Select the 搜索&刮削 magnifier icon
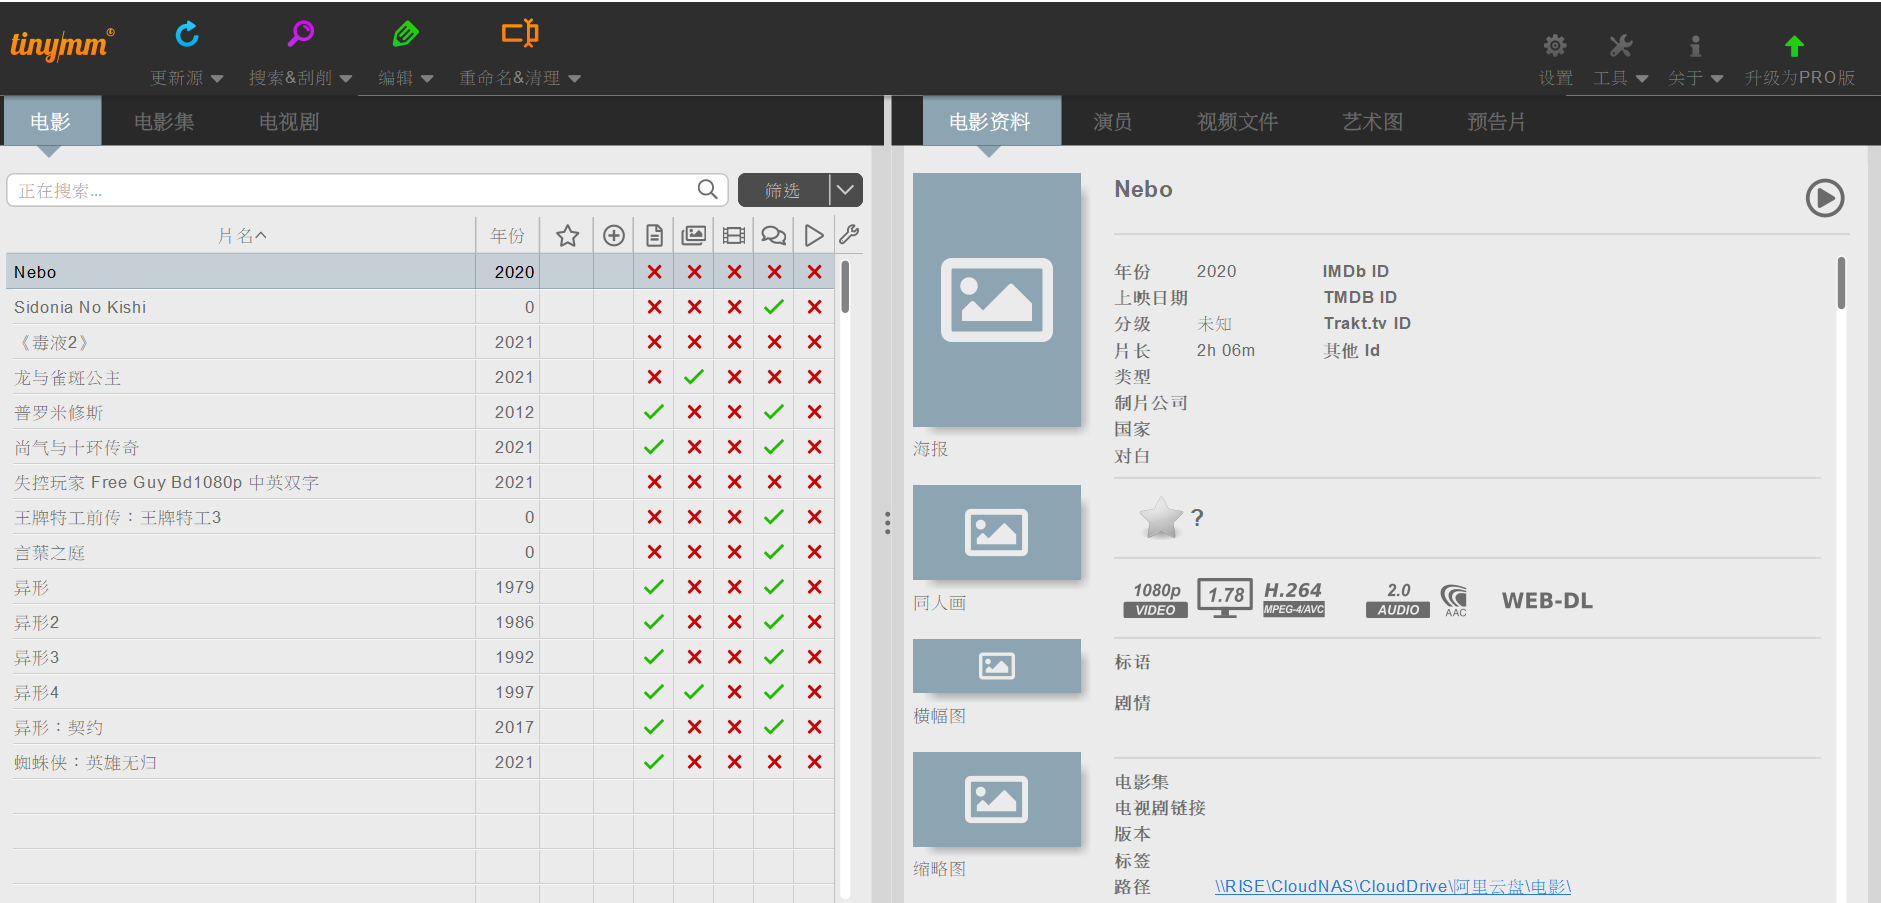This screenshot has height=903, width=1881. [299, 33]
